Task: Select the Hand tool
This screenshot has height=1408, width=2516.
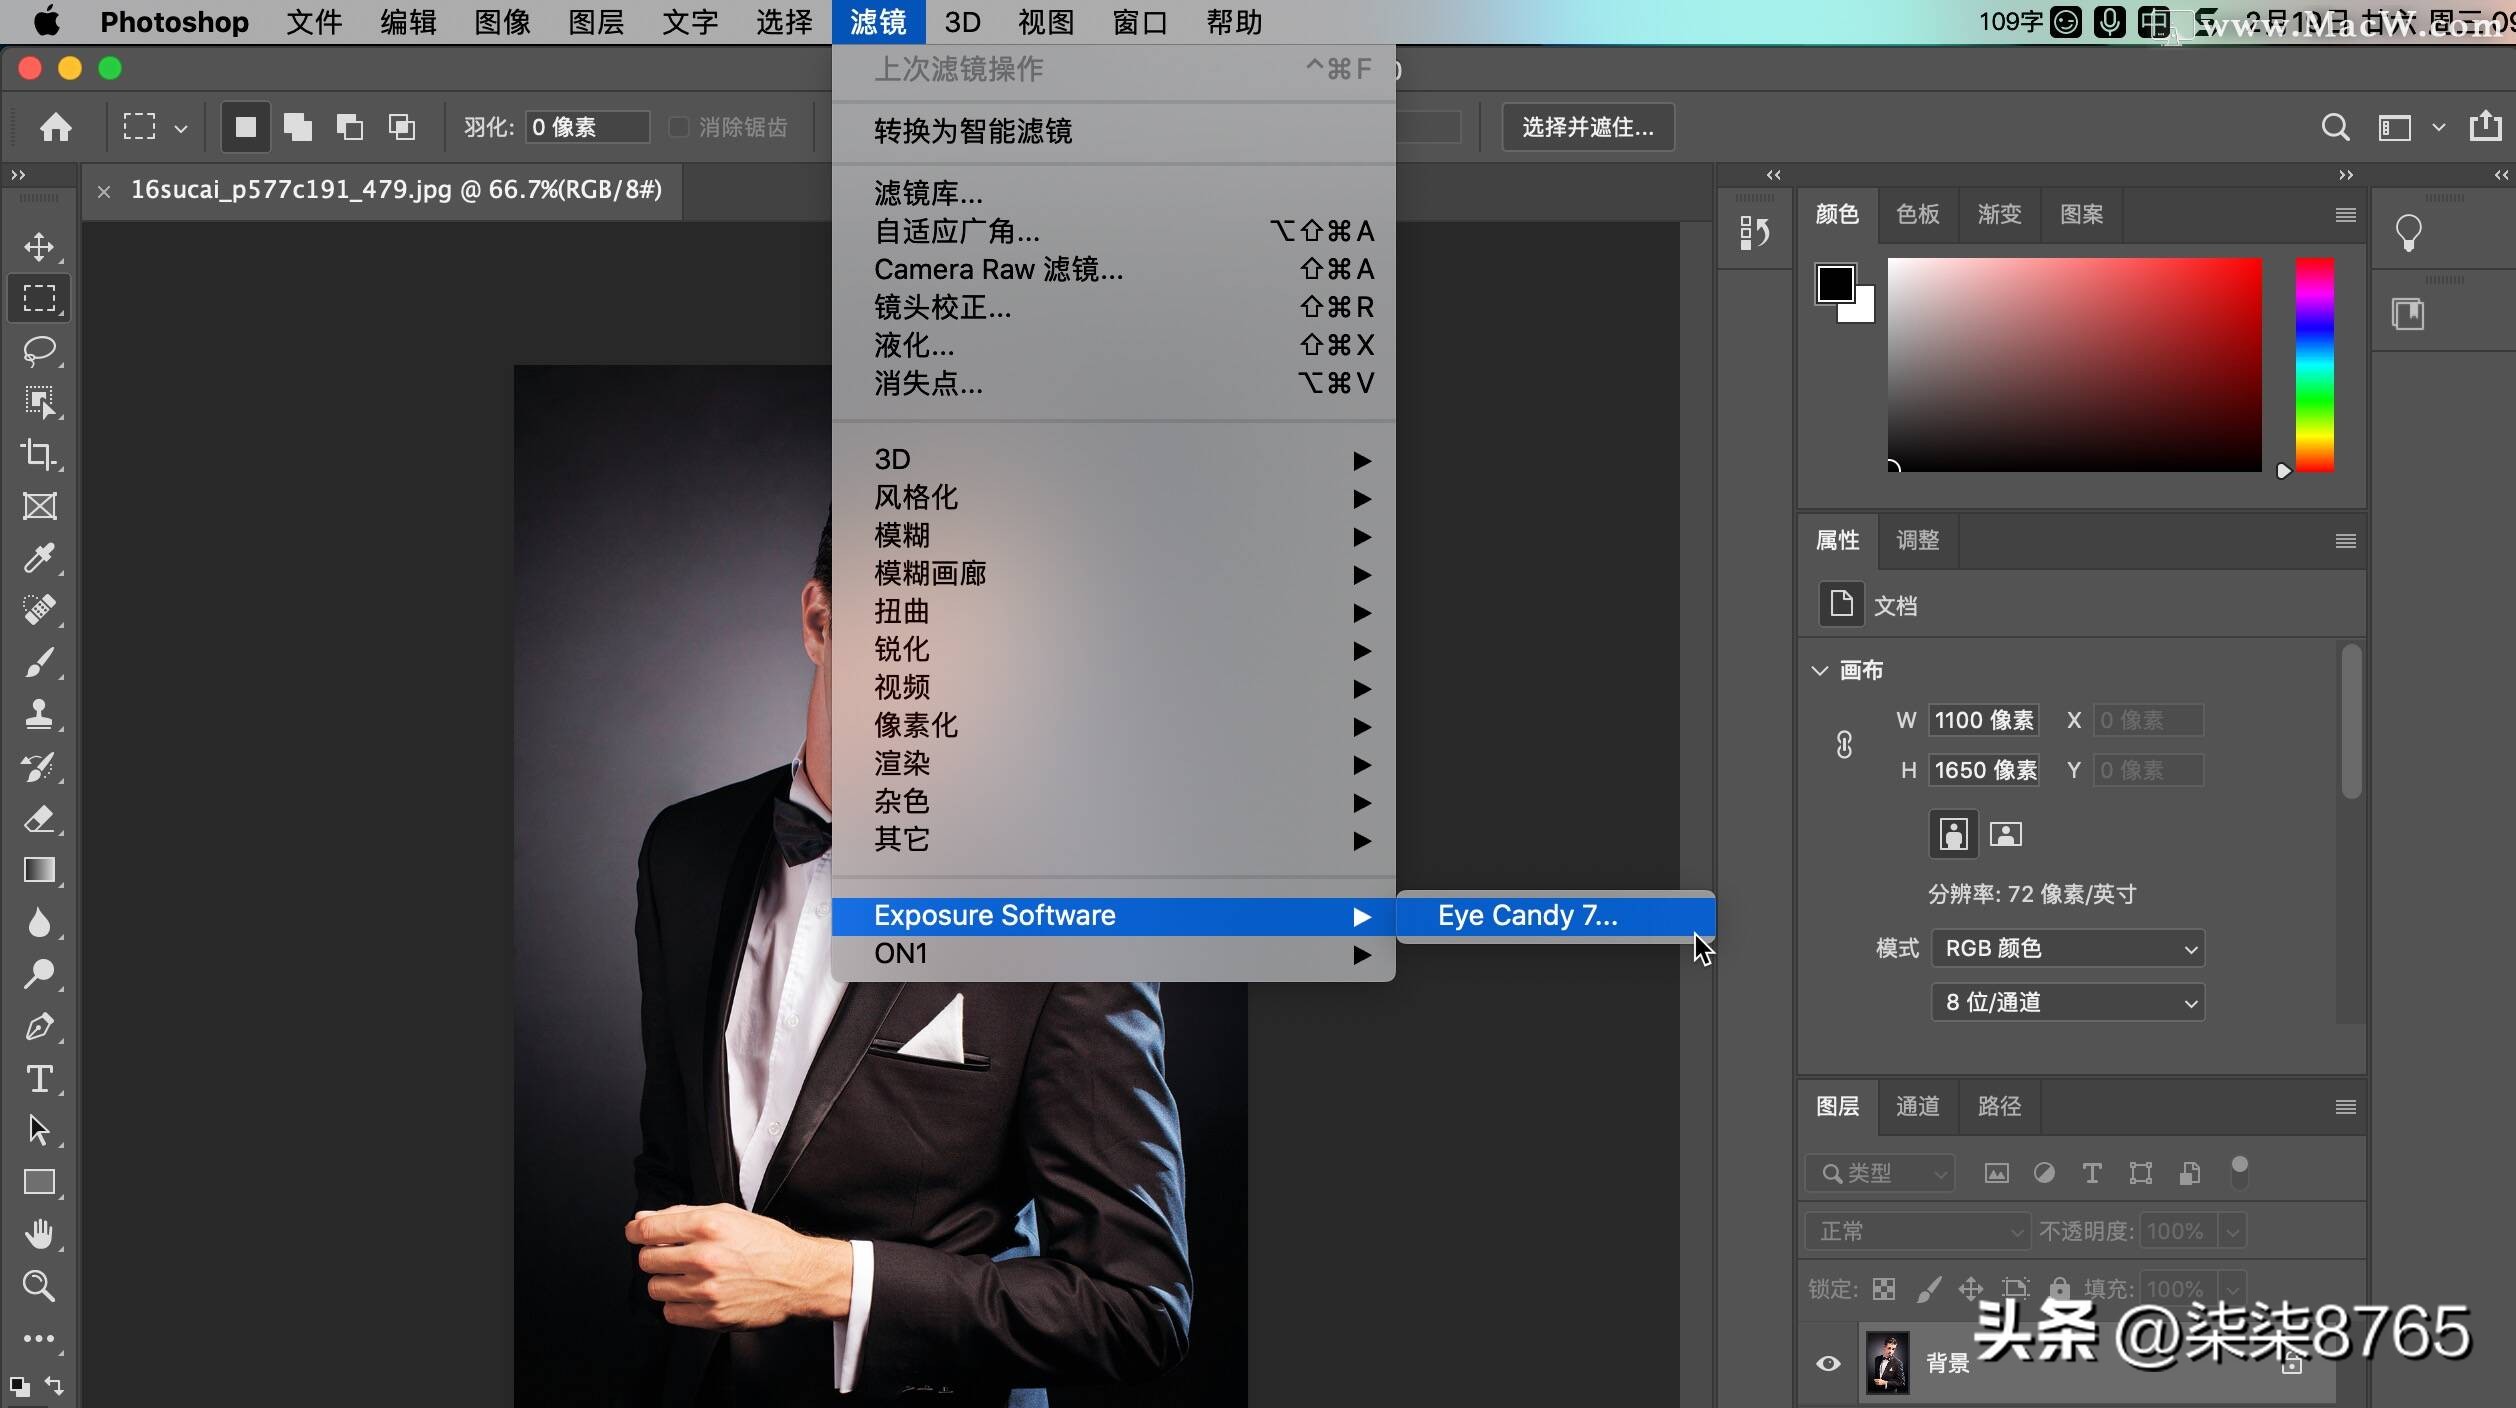Action: (39, 1234)
